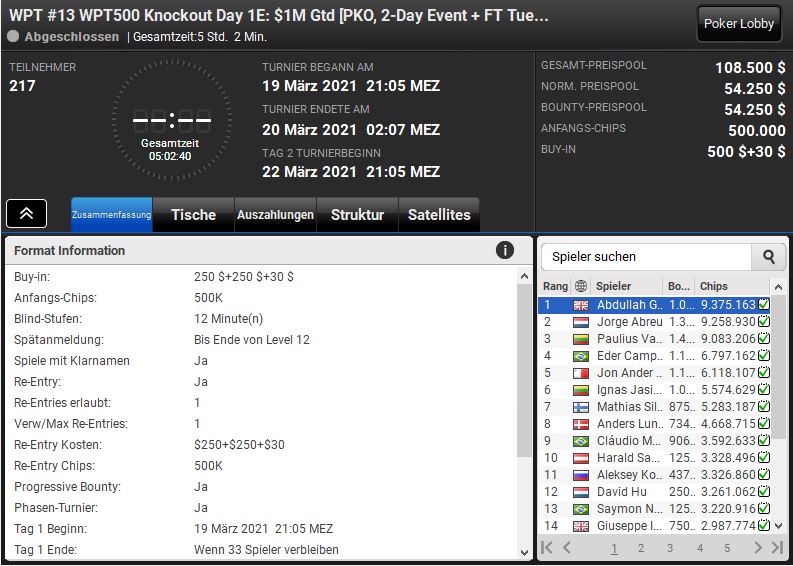Select Aleksey Ko.. player name in ranking list
This screenshot has width=793, height=566.
click(628, 475)
